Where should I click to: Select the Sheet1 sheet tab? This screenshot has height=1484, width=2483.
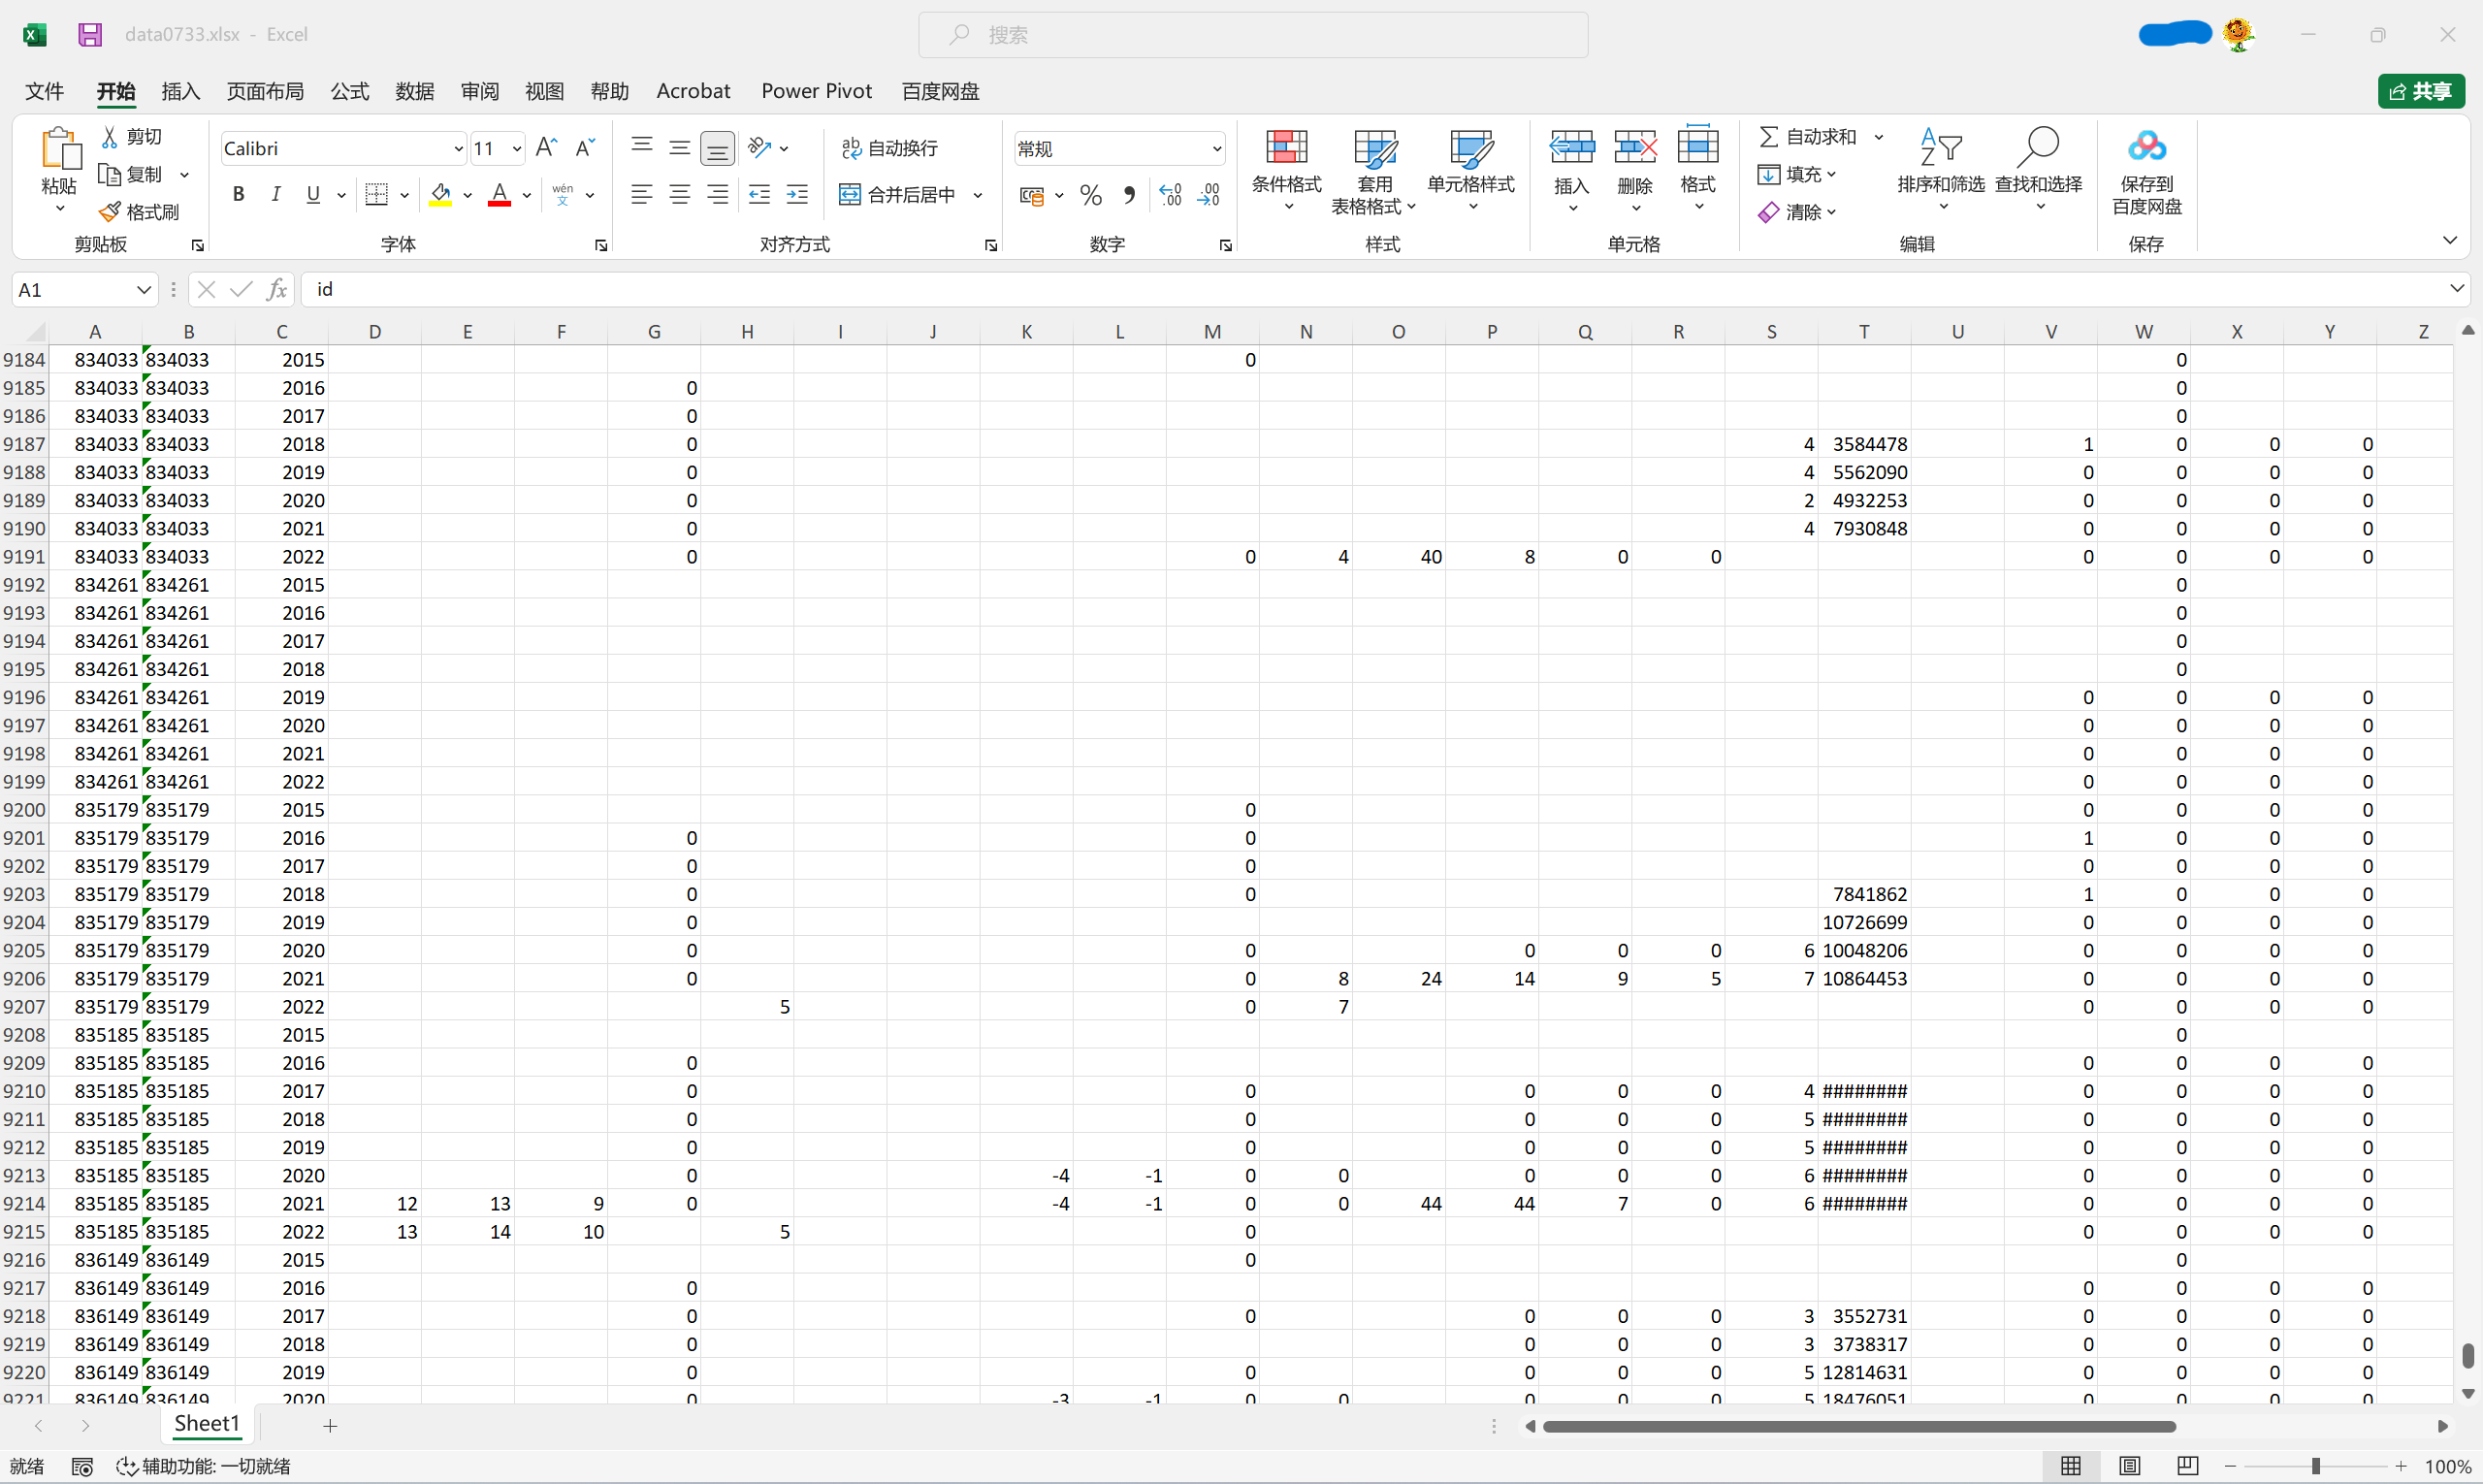(207, 1424)
